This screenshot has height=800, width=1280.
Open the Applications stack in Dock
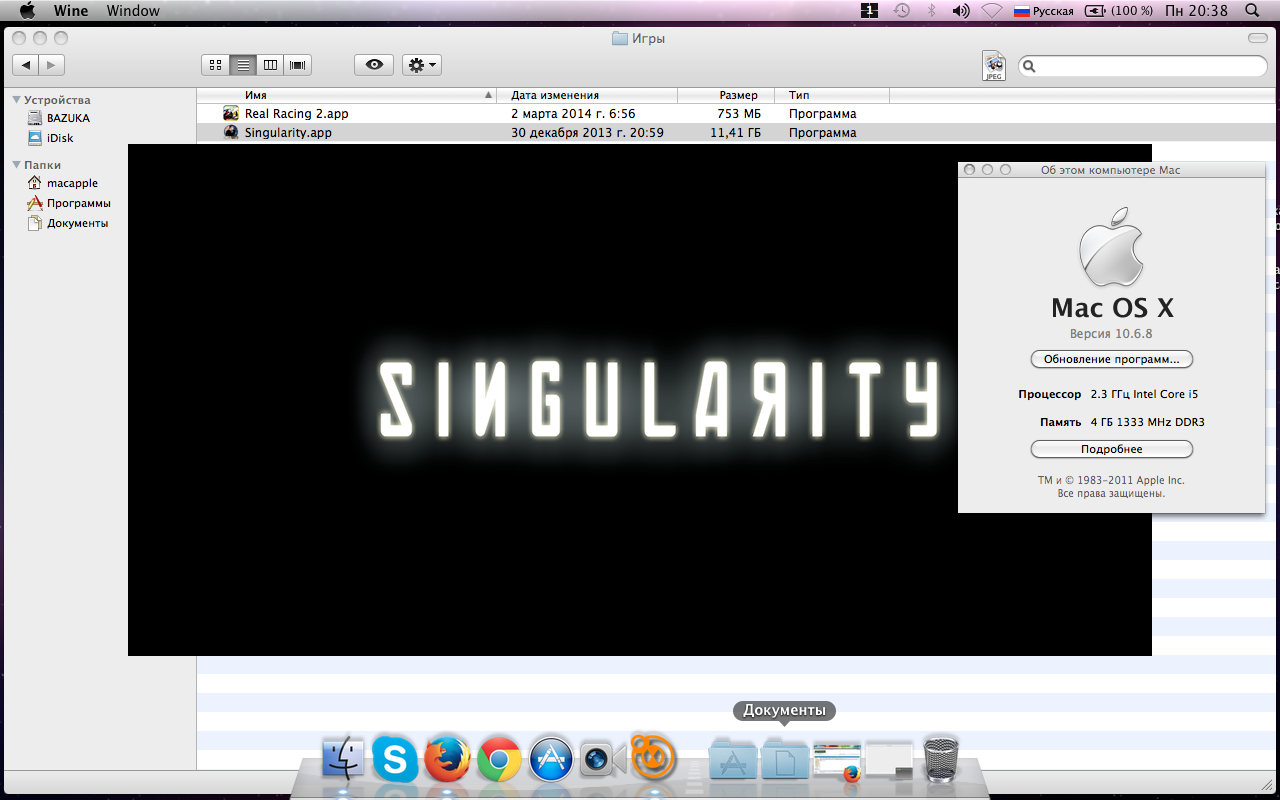pos(733,760)
